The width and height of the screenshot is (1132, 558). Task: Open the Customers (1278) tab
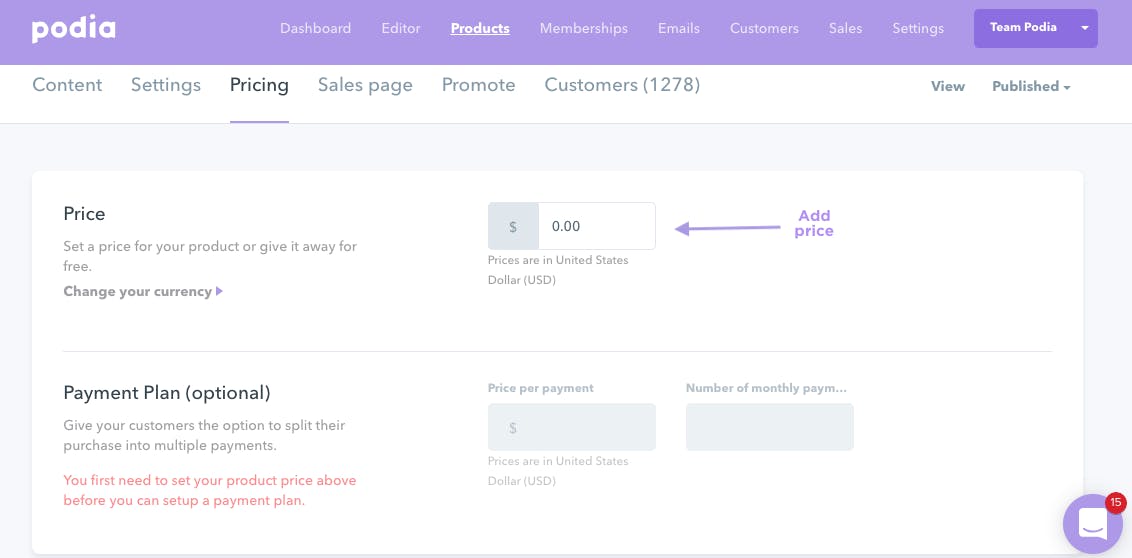click(x=622, y=85)
